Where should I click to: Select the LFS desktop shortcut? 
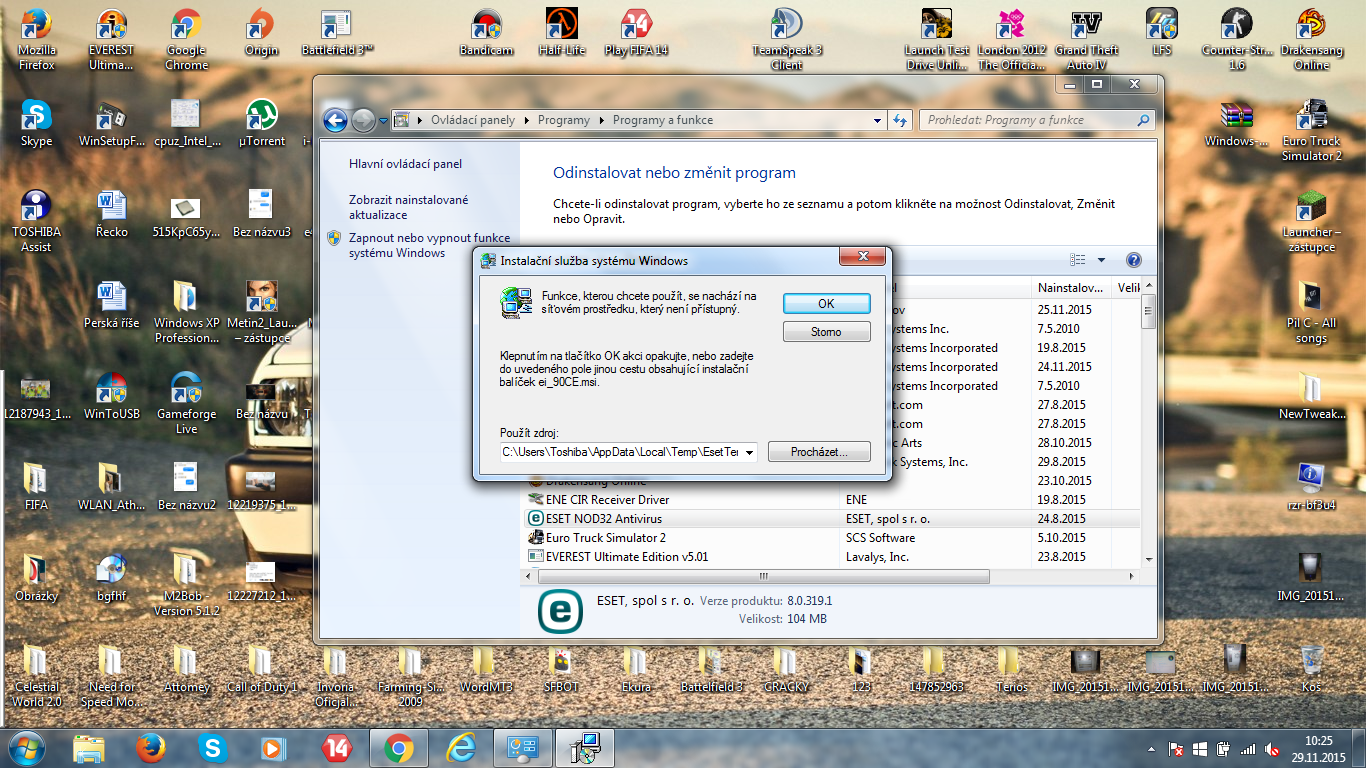point(1161,33)
